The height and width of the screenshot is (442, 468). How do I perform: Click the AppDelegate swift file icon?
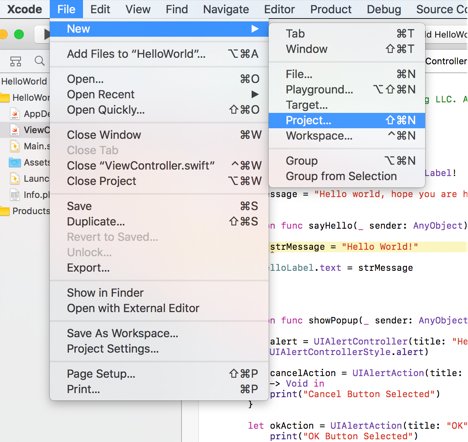tap(15, 114)
